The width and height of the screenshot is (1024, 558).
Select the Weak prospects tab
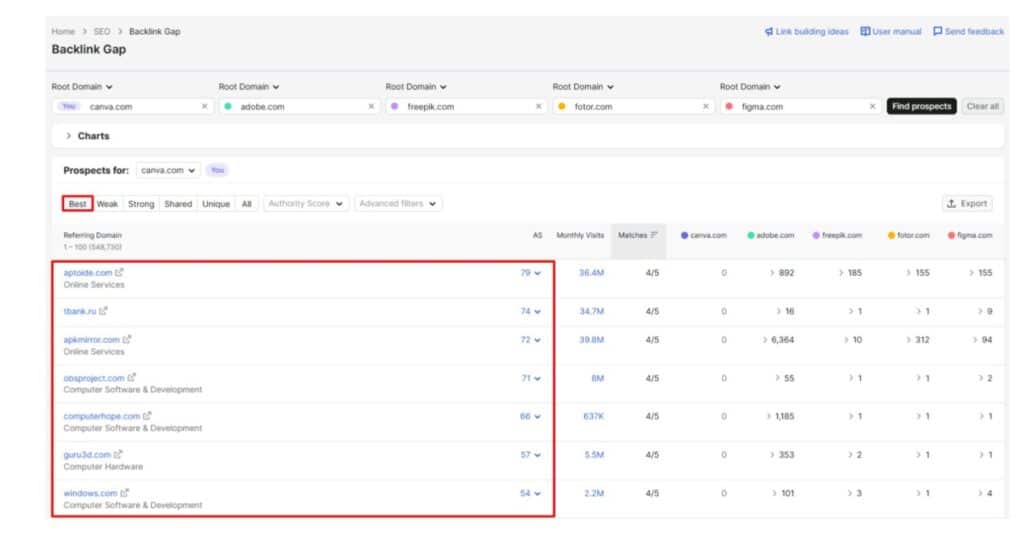107,204
